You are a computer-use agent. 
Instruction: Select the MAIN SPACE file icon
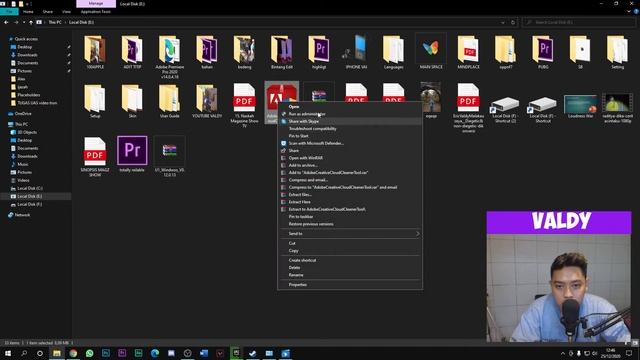pyautogui.click(x=431, y=52)
